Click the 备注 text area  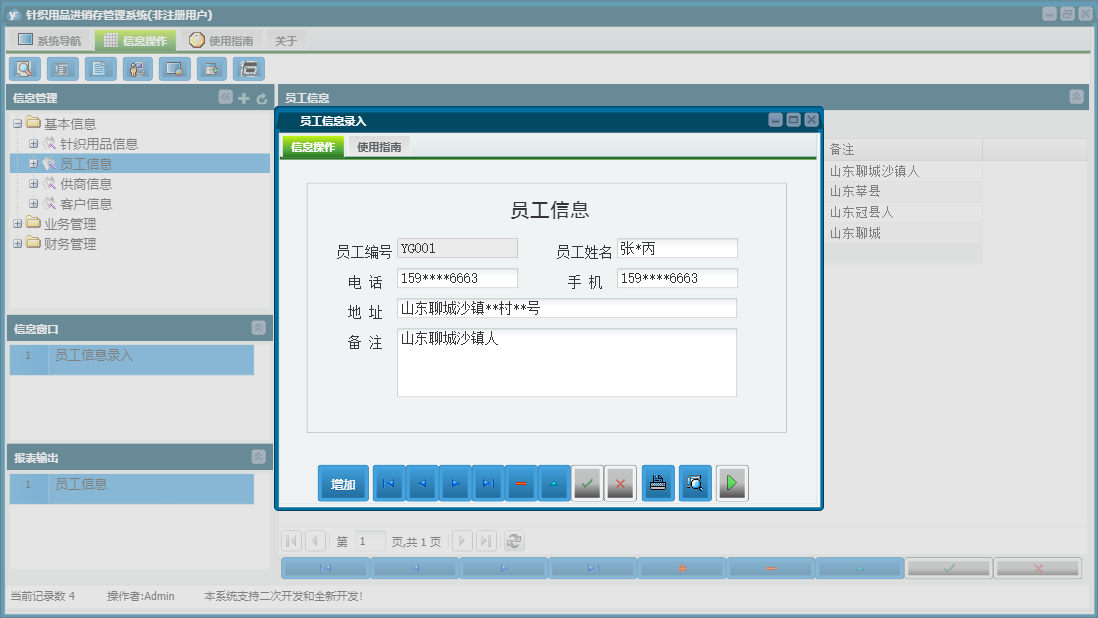[567, 363]
